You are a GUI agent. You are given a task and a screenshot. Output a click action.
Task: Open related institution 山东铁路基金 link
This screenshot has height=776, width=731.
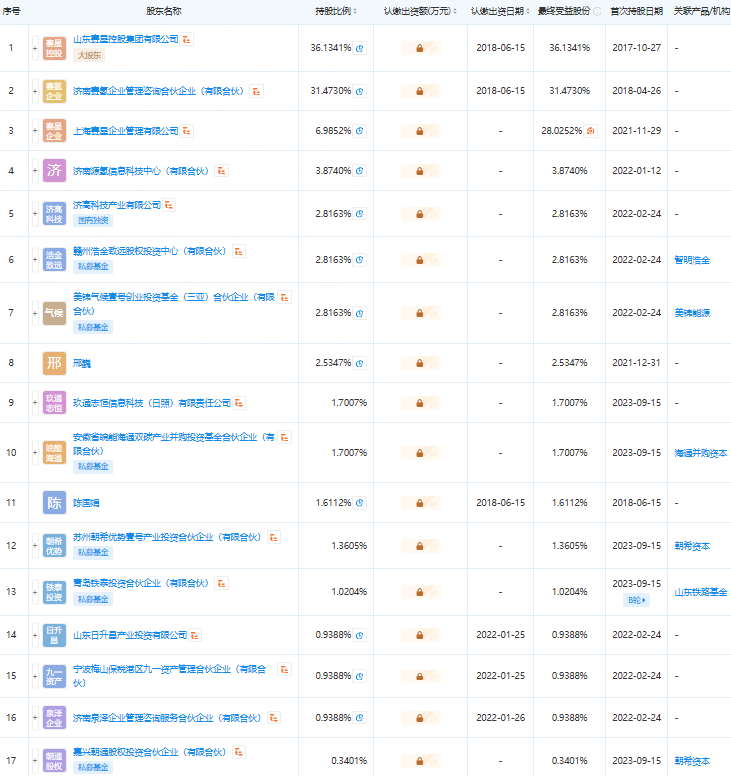pyautogui.click(x=700, y=592)
